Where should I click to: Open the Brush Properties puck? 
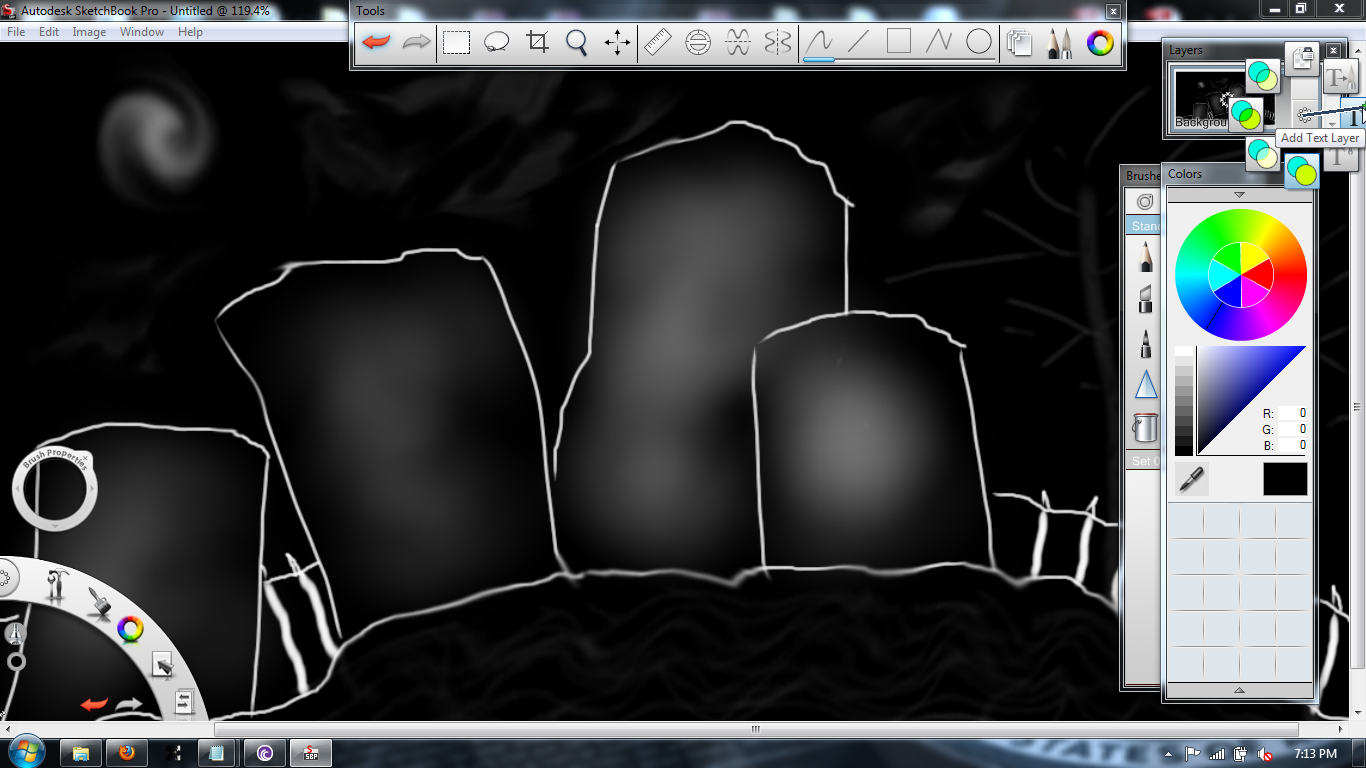(x=55, y=489)
